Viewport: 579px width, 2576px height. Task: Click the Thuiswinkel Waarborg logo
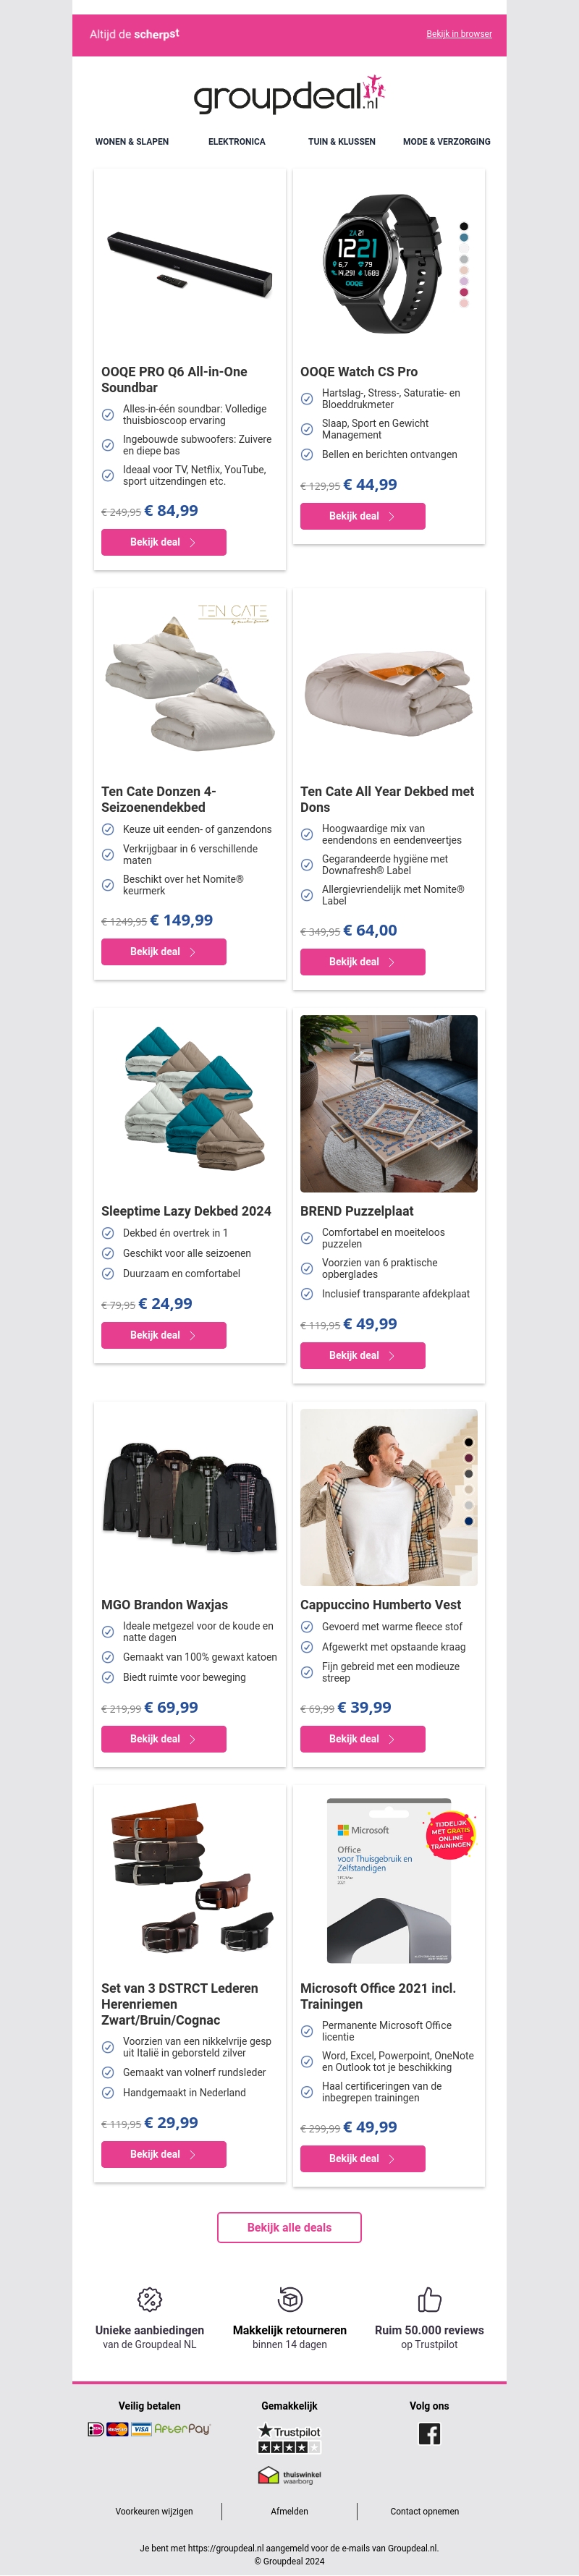click(289, 2476)
